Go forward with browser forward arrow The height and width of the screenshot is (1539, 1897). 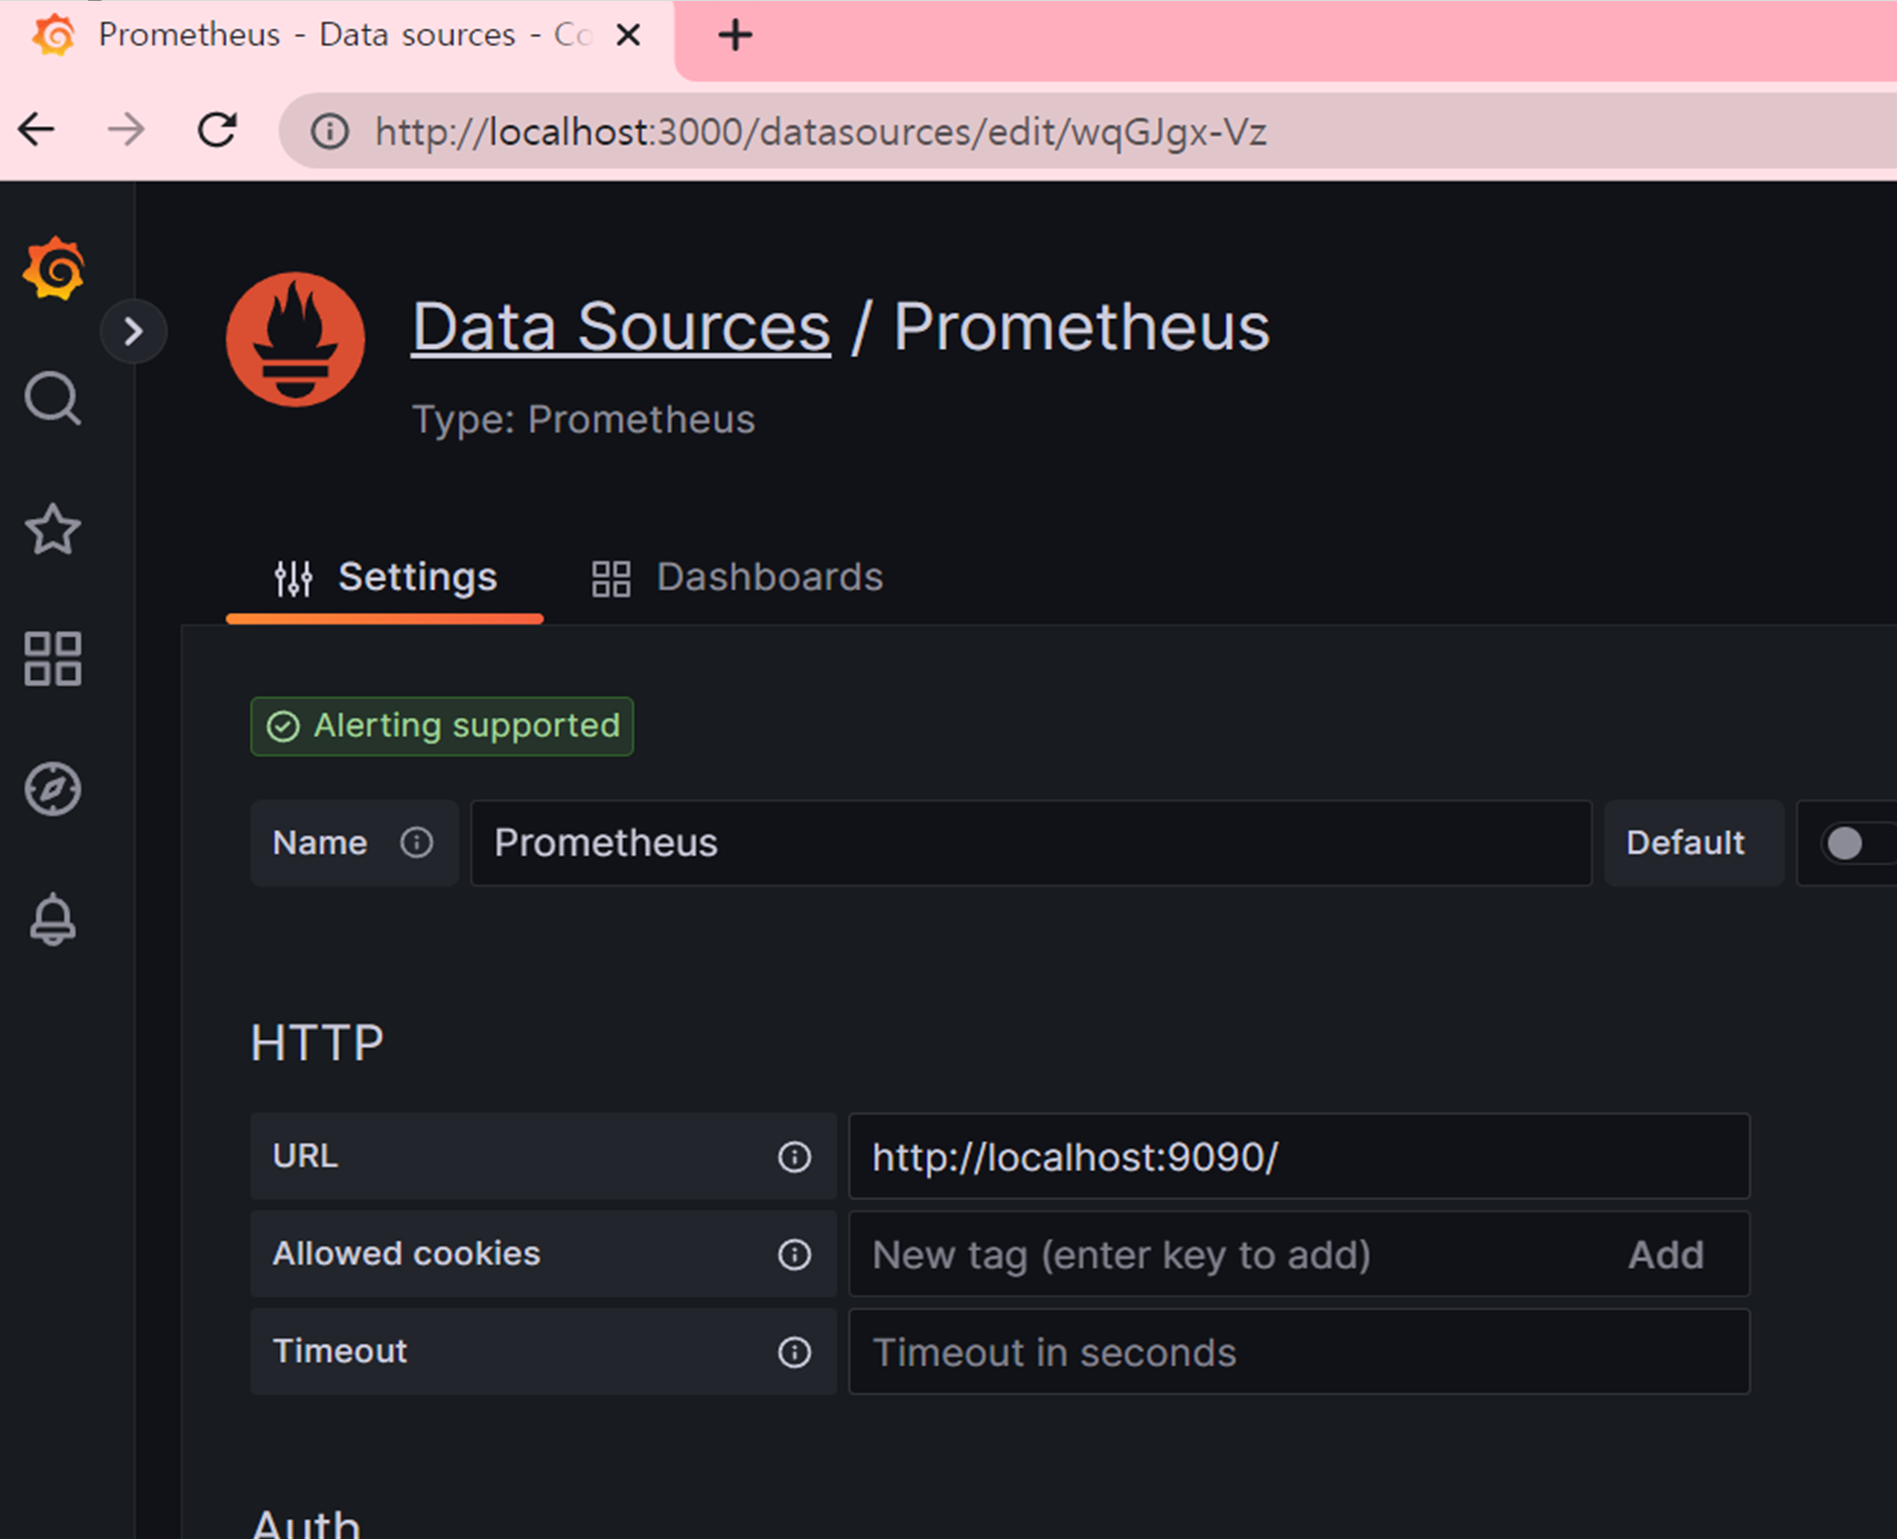[x=127, y=130]
